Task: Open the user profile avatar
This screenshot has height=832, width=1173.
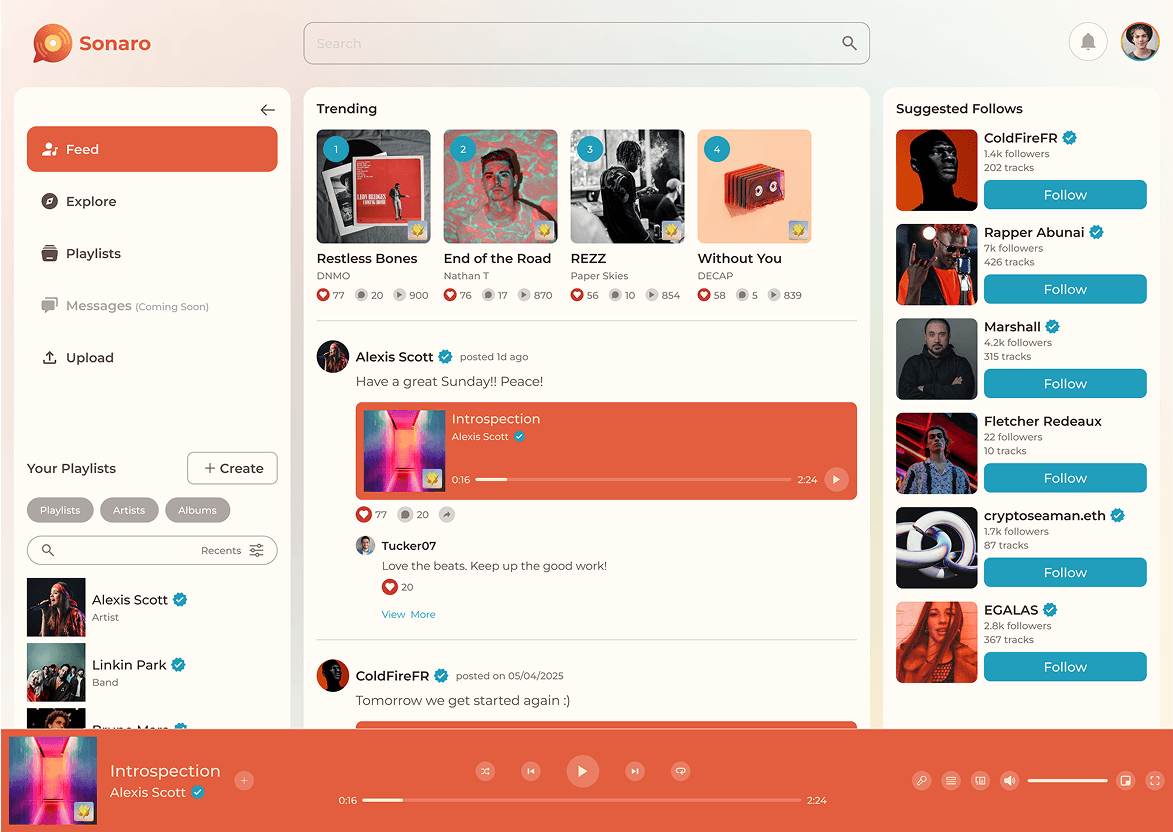Action: (1139, 42)
